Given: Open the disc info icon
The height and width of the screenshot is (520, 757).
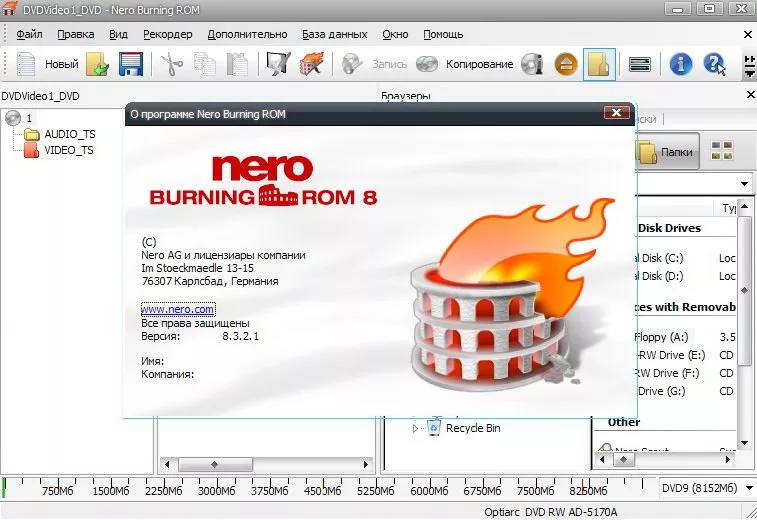Looking at the screenshot, I should tap(533, 64).
